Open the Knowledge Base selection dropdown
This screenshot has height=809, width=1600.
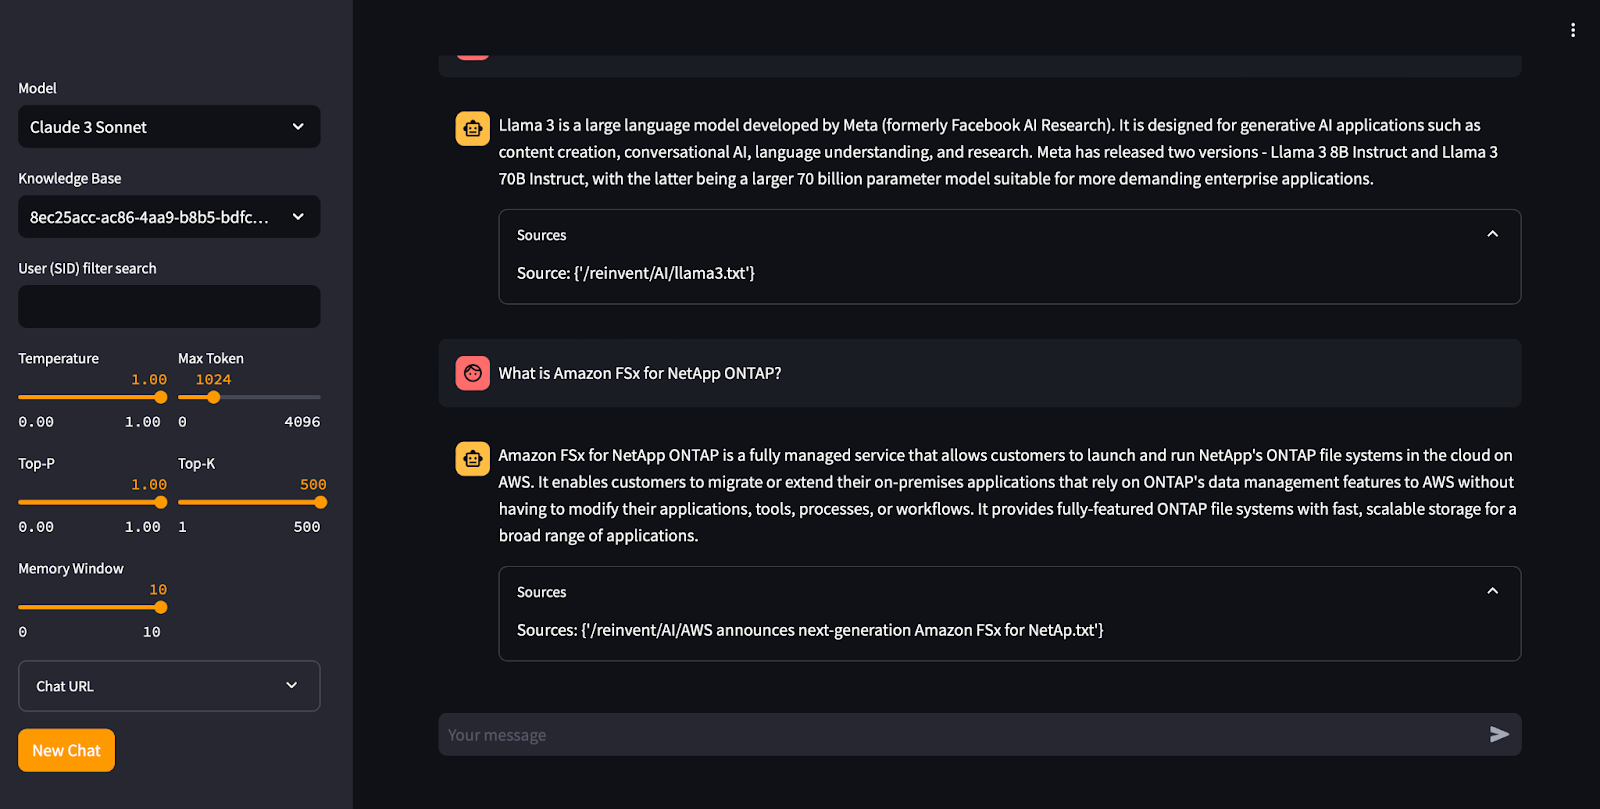coord(169,217)
